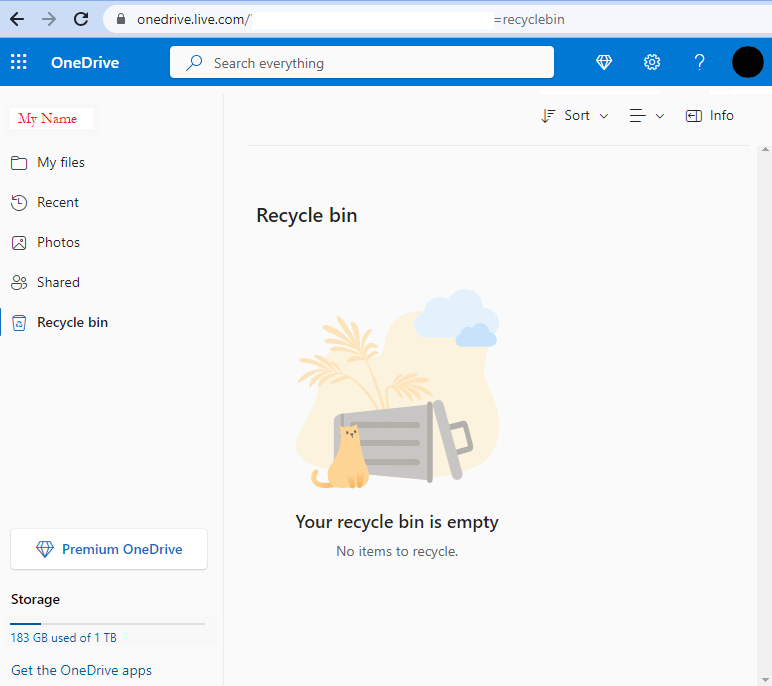
Task: Expand the view layout chevron
Action: [660, 116]
